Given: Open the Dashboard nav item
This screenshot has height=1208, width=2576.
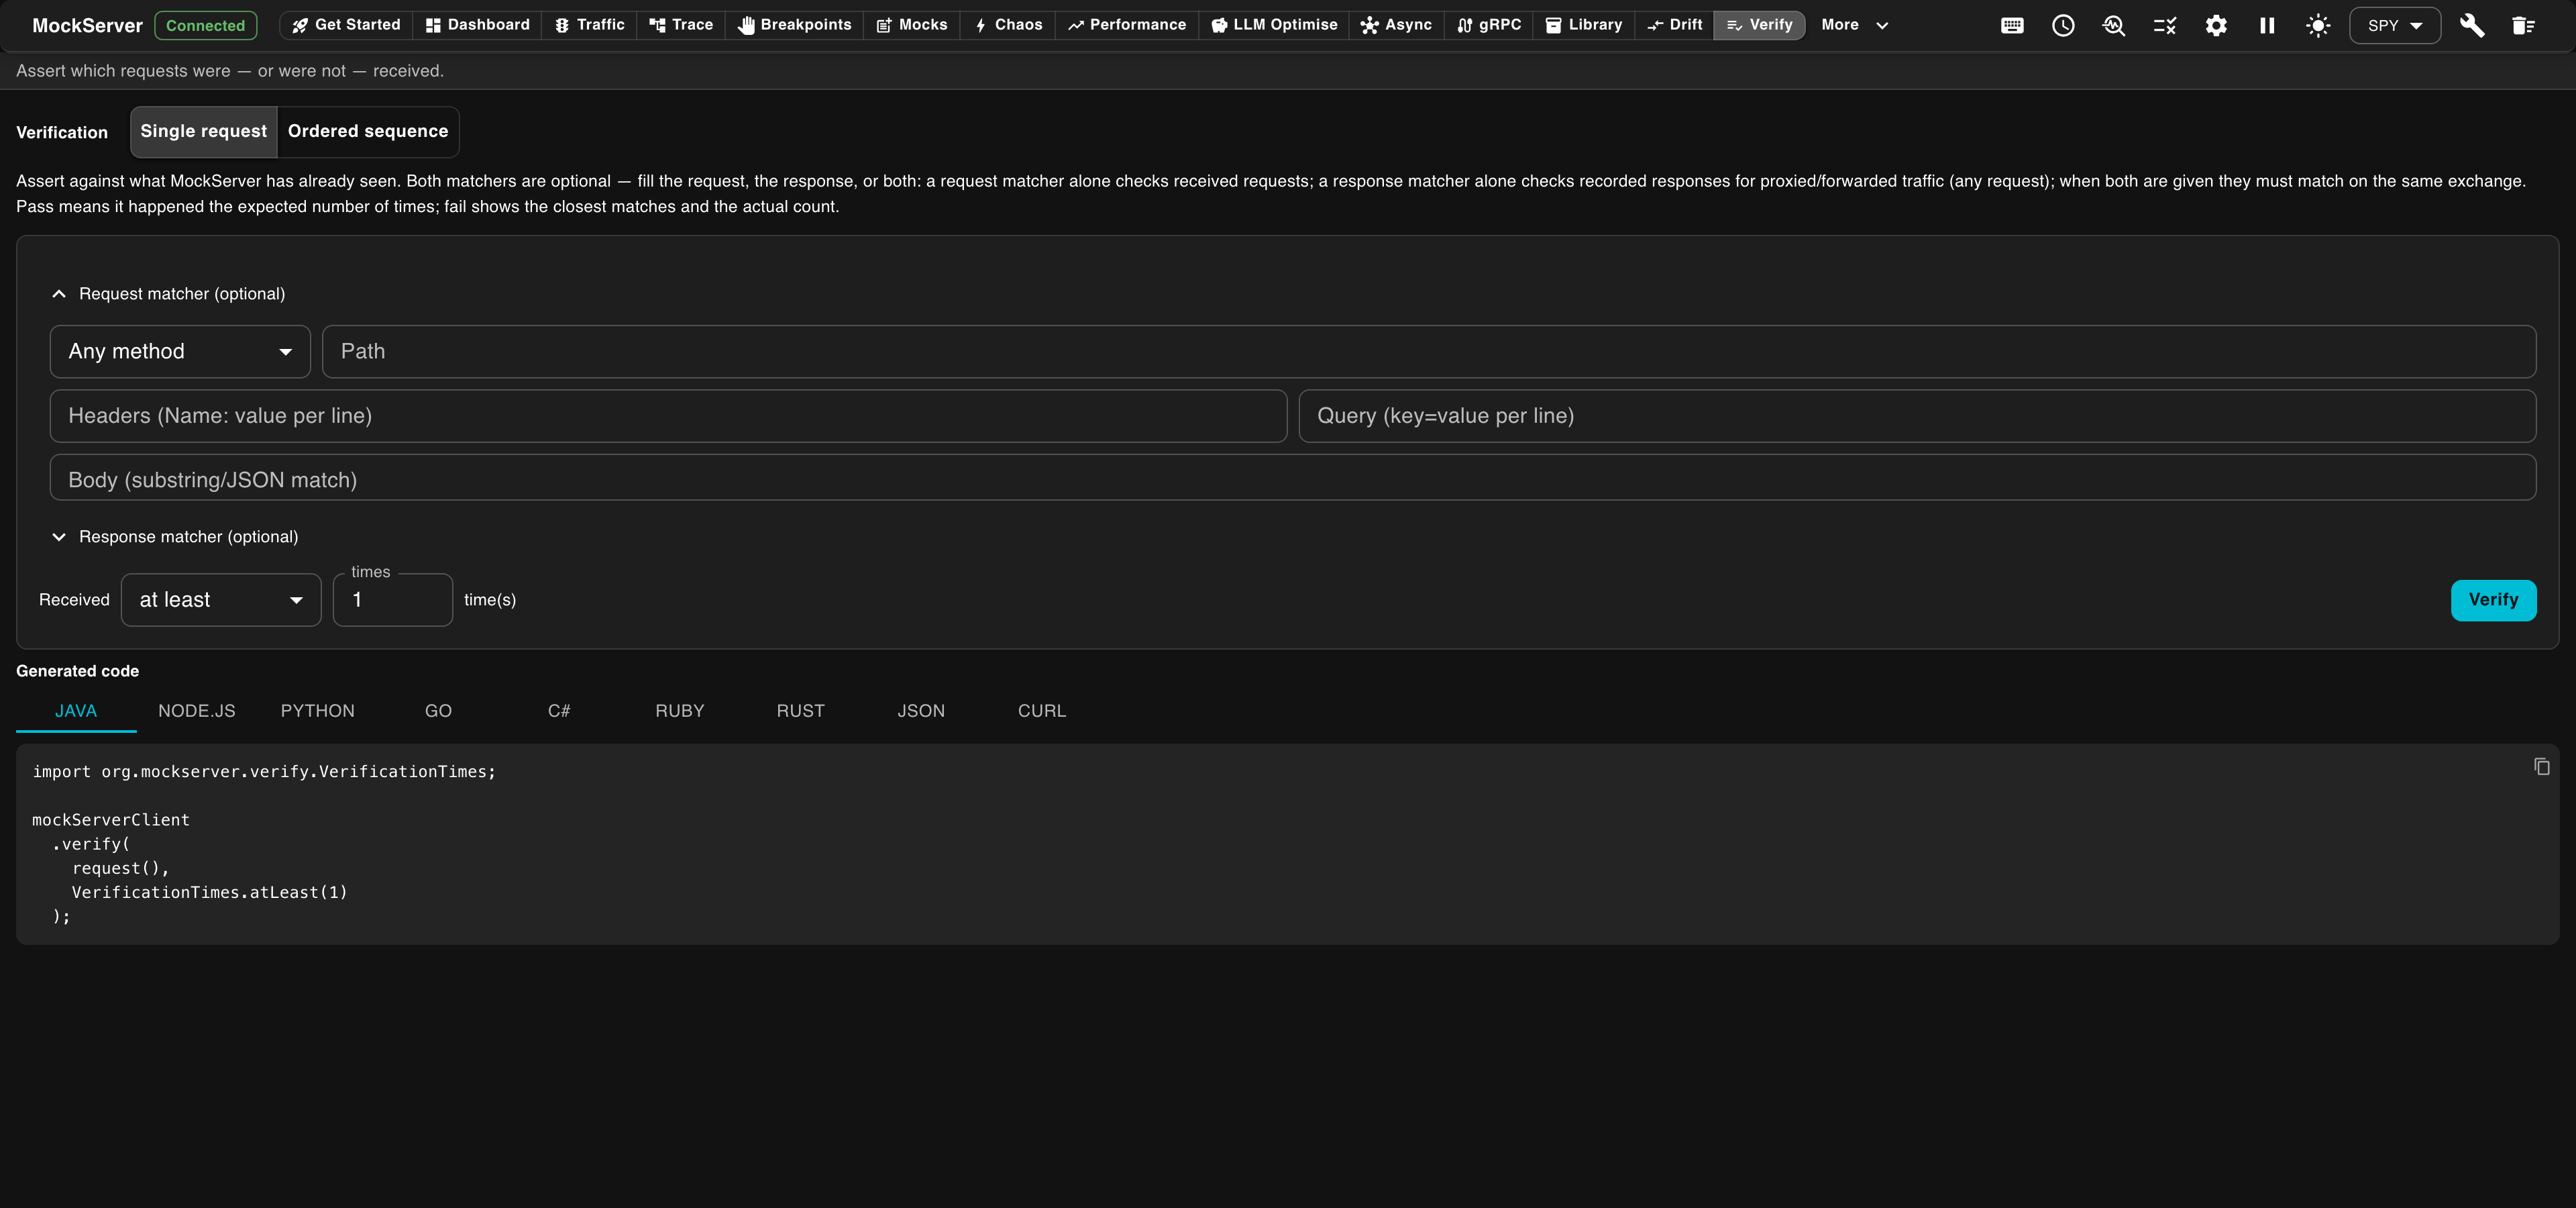Looking at the screenshot, I should point(477,25).
